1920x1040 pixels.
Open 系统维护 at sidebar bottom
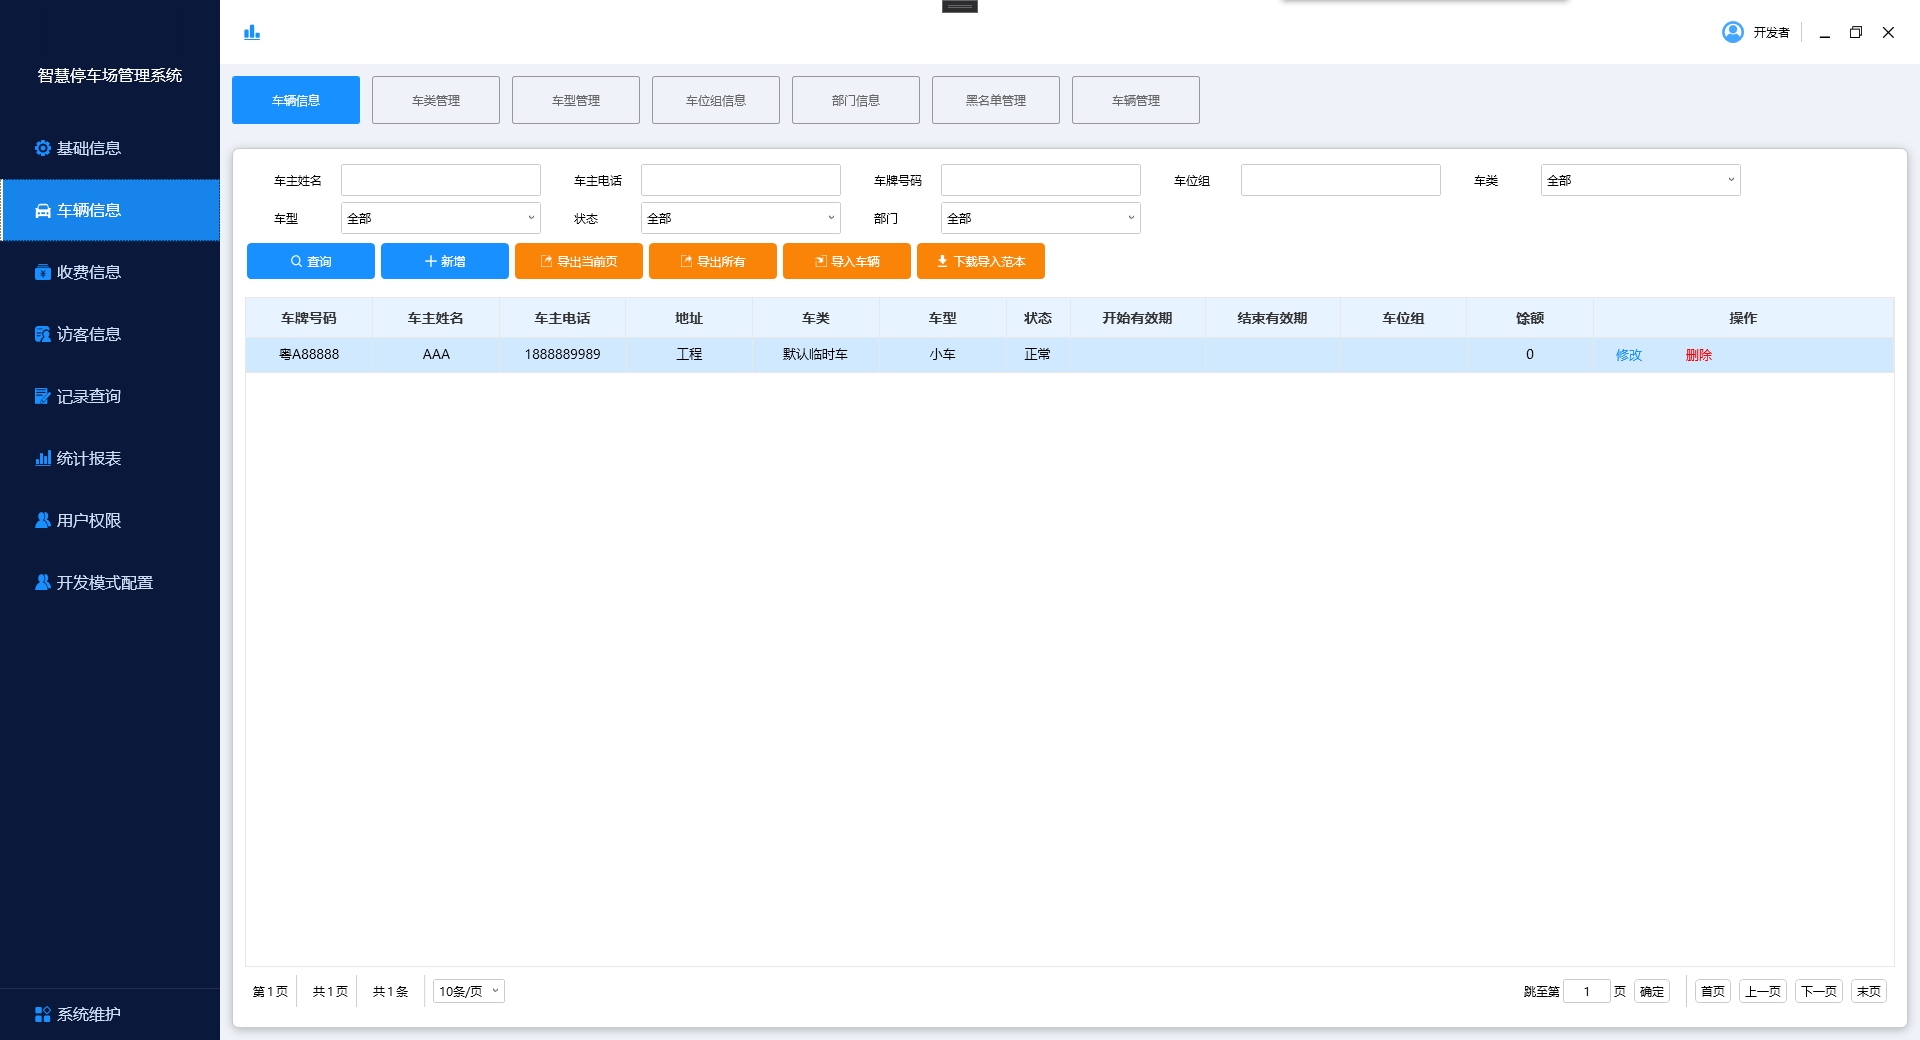[88, 1014]
